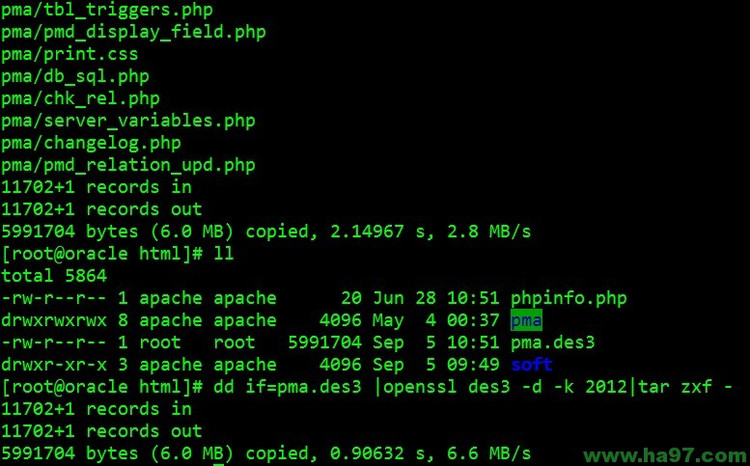Screen dimensions: 750x466
Task: Click pma.des3 filename in the ll listing
Action: pyautogui.click(x=552, y=342)
